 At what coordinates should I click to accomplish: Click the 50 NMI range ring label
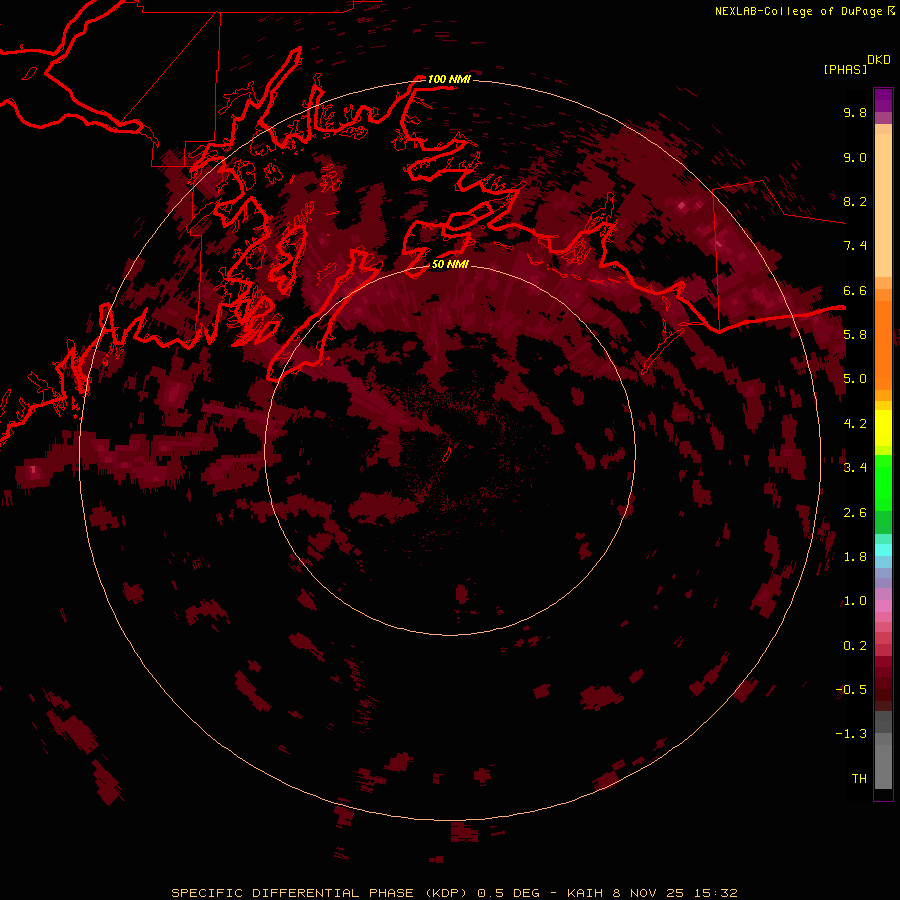click(x=451, y=264)
